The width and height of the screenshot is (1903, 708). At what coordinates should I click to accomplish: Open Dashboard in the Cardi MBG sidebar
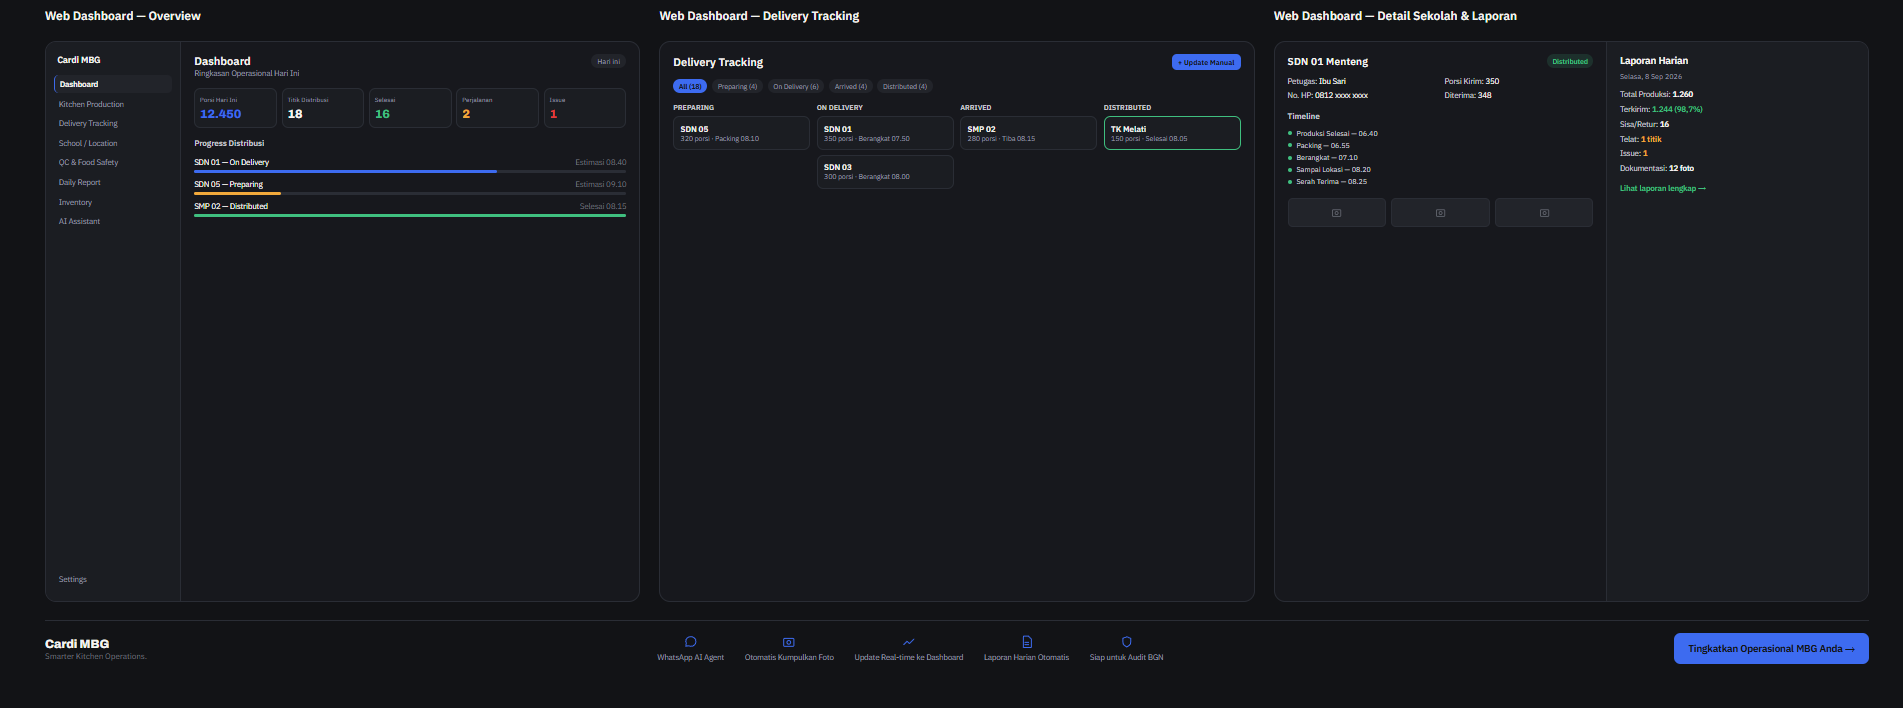pyautogui.click(x=113, y=84)
